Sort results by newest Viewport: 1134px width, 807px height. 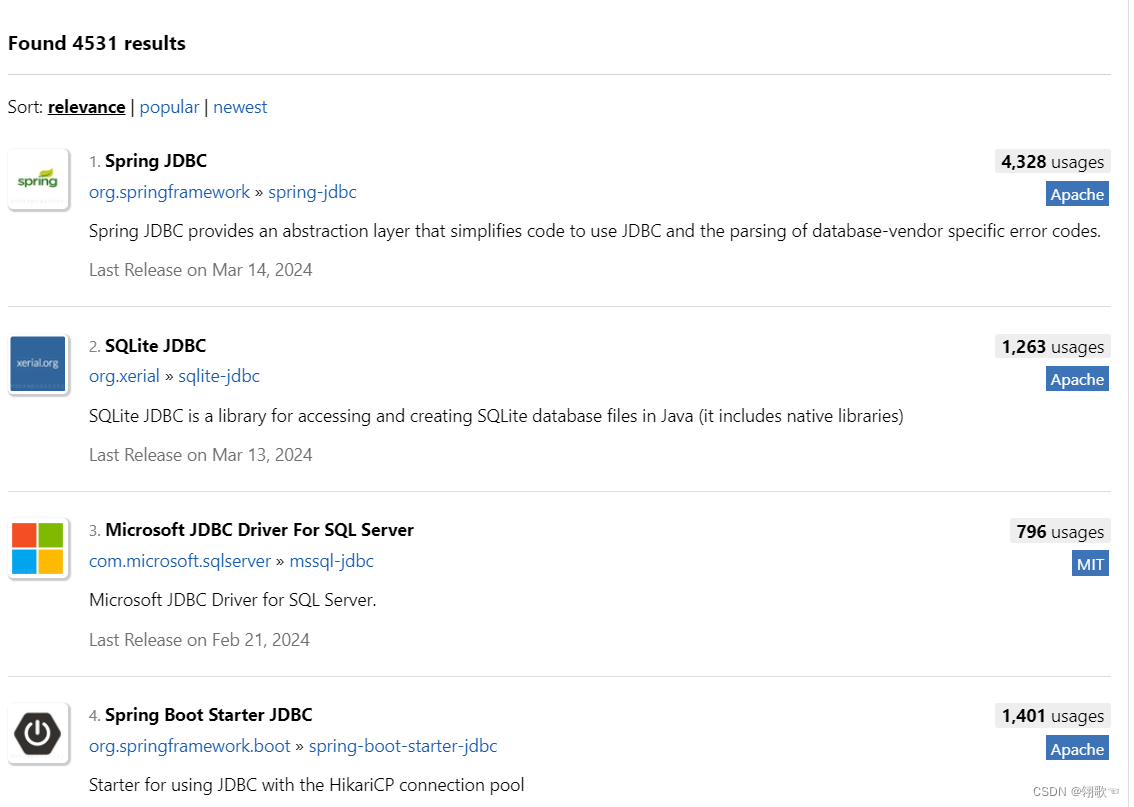(240, 107)
